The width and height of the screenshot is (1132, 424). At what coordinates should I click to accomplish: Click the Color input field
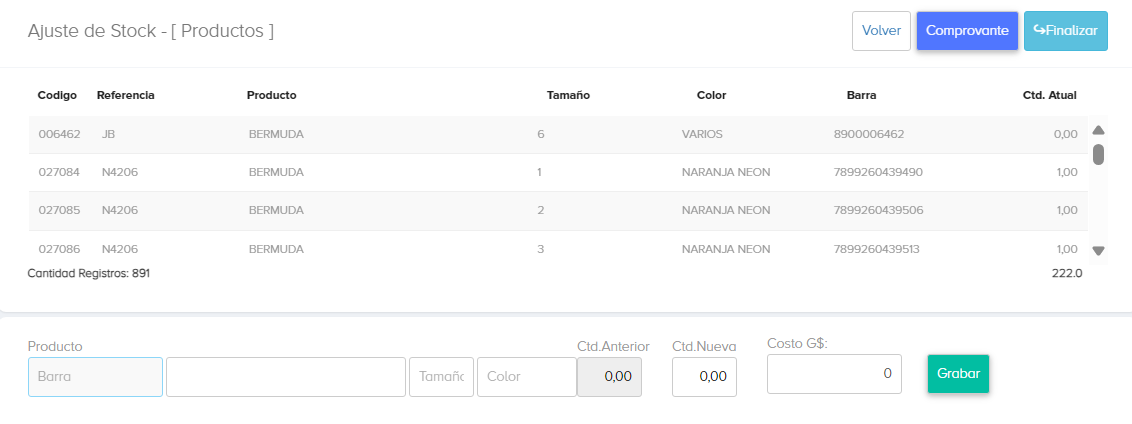point(526,377)
